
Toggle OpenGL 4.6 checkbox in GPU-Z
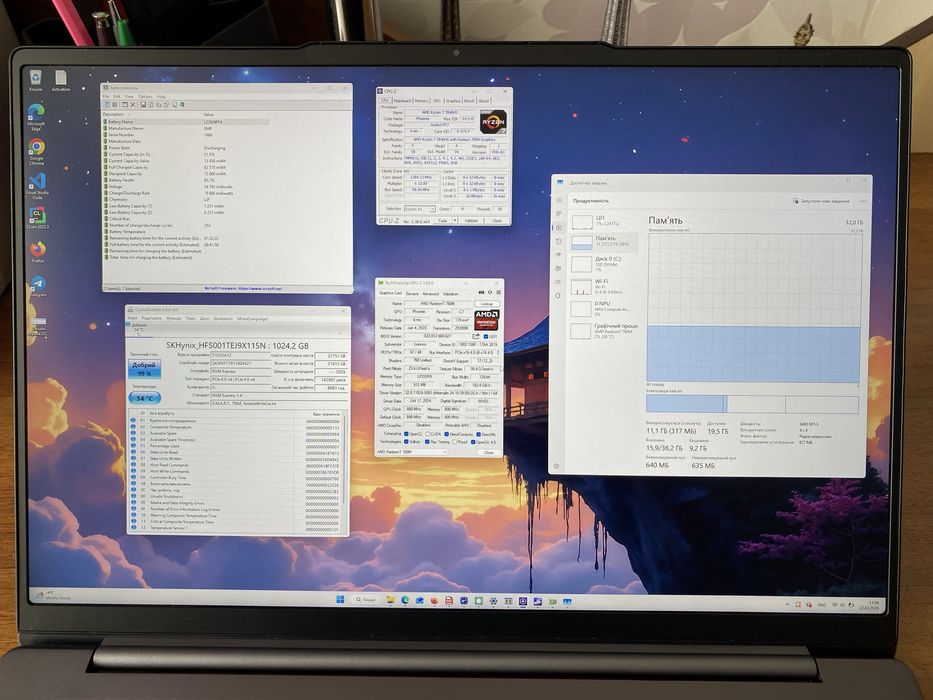pyautogui.click(x=473, y=442)
